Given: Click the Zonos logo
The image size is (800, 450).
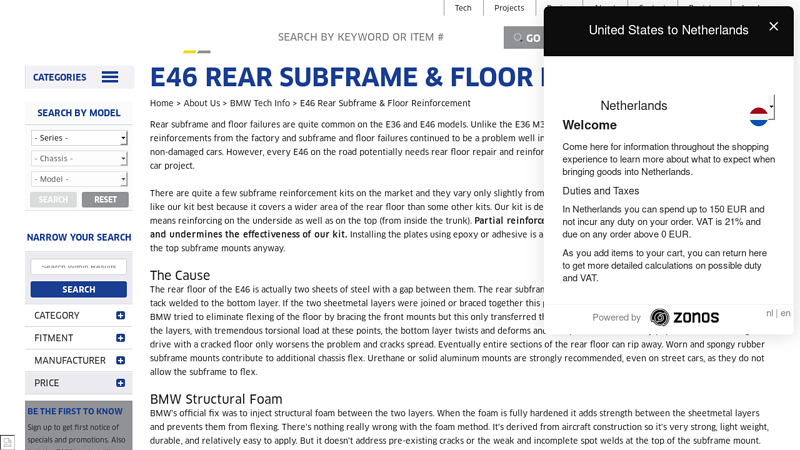Looking at the screenshot, I should pyautogui.click(x=685, y=317).
